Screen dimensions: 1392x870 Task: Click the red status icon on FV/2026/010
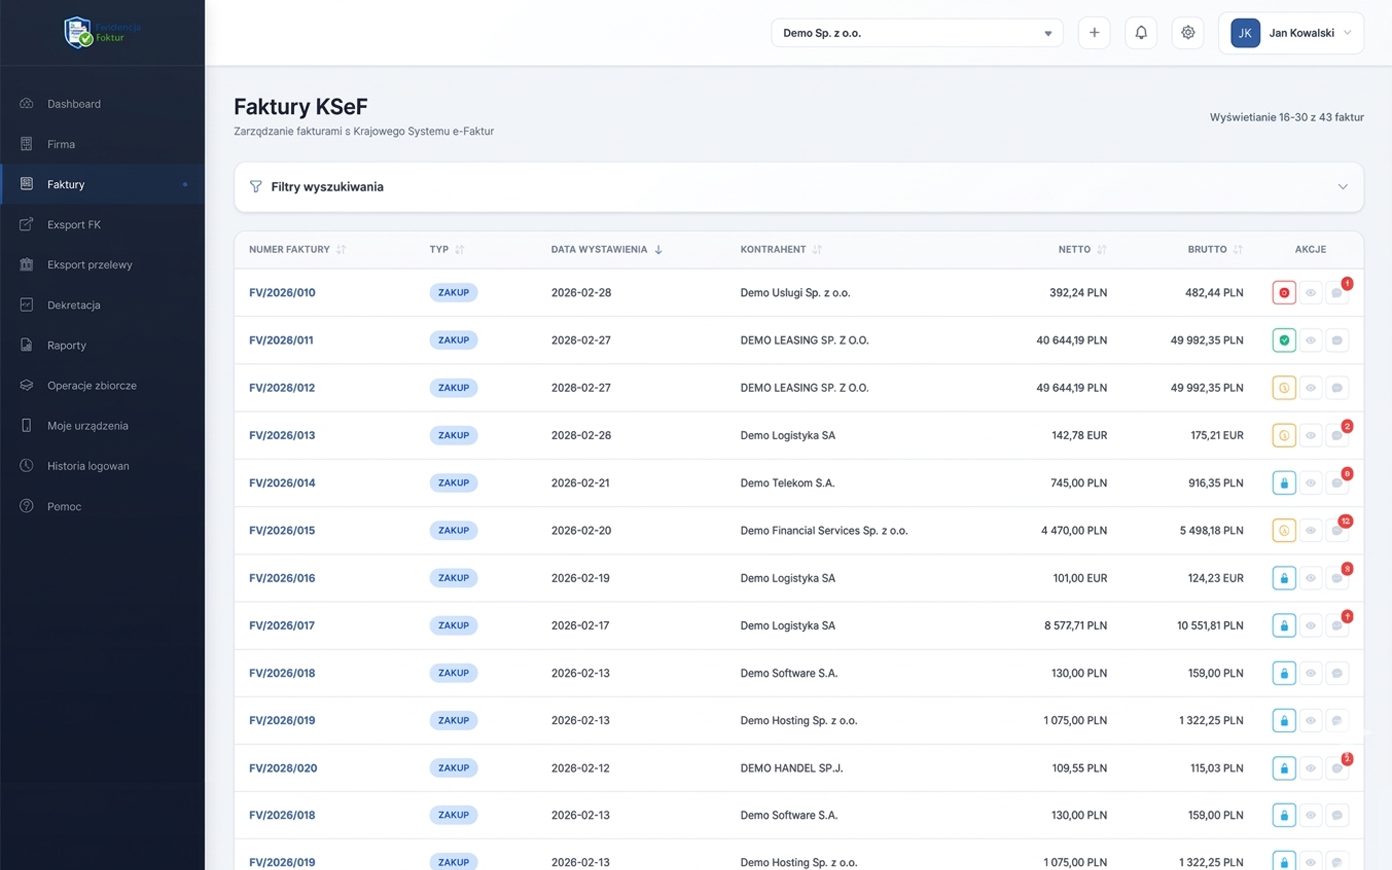(1284, 293)
